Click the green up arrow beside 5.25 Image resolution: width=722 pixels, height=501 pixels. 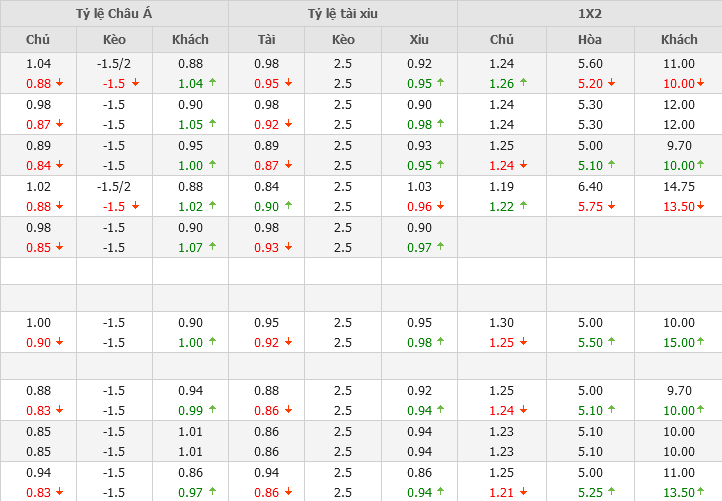tap(611, 493)
